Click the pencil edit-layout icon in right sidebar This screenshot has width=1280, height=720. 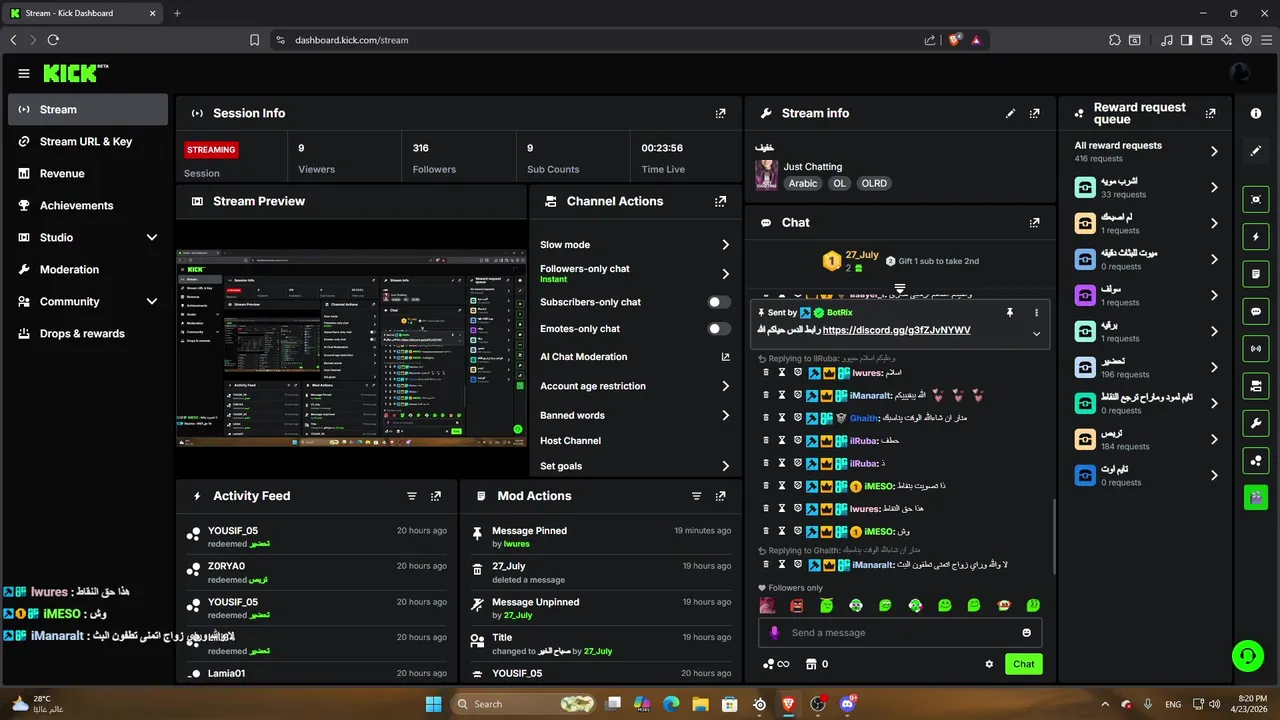1256,151
